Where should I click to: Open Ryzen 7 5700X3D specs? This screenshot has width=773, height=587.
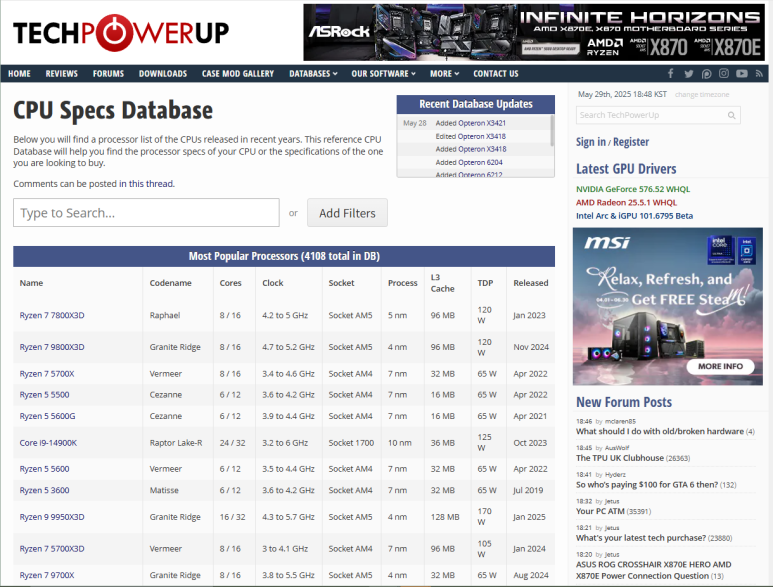click(x=52, y=549)
